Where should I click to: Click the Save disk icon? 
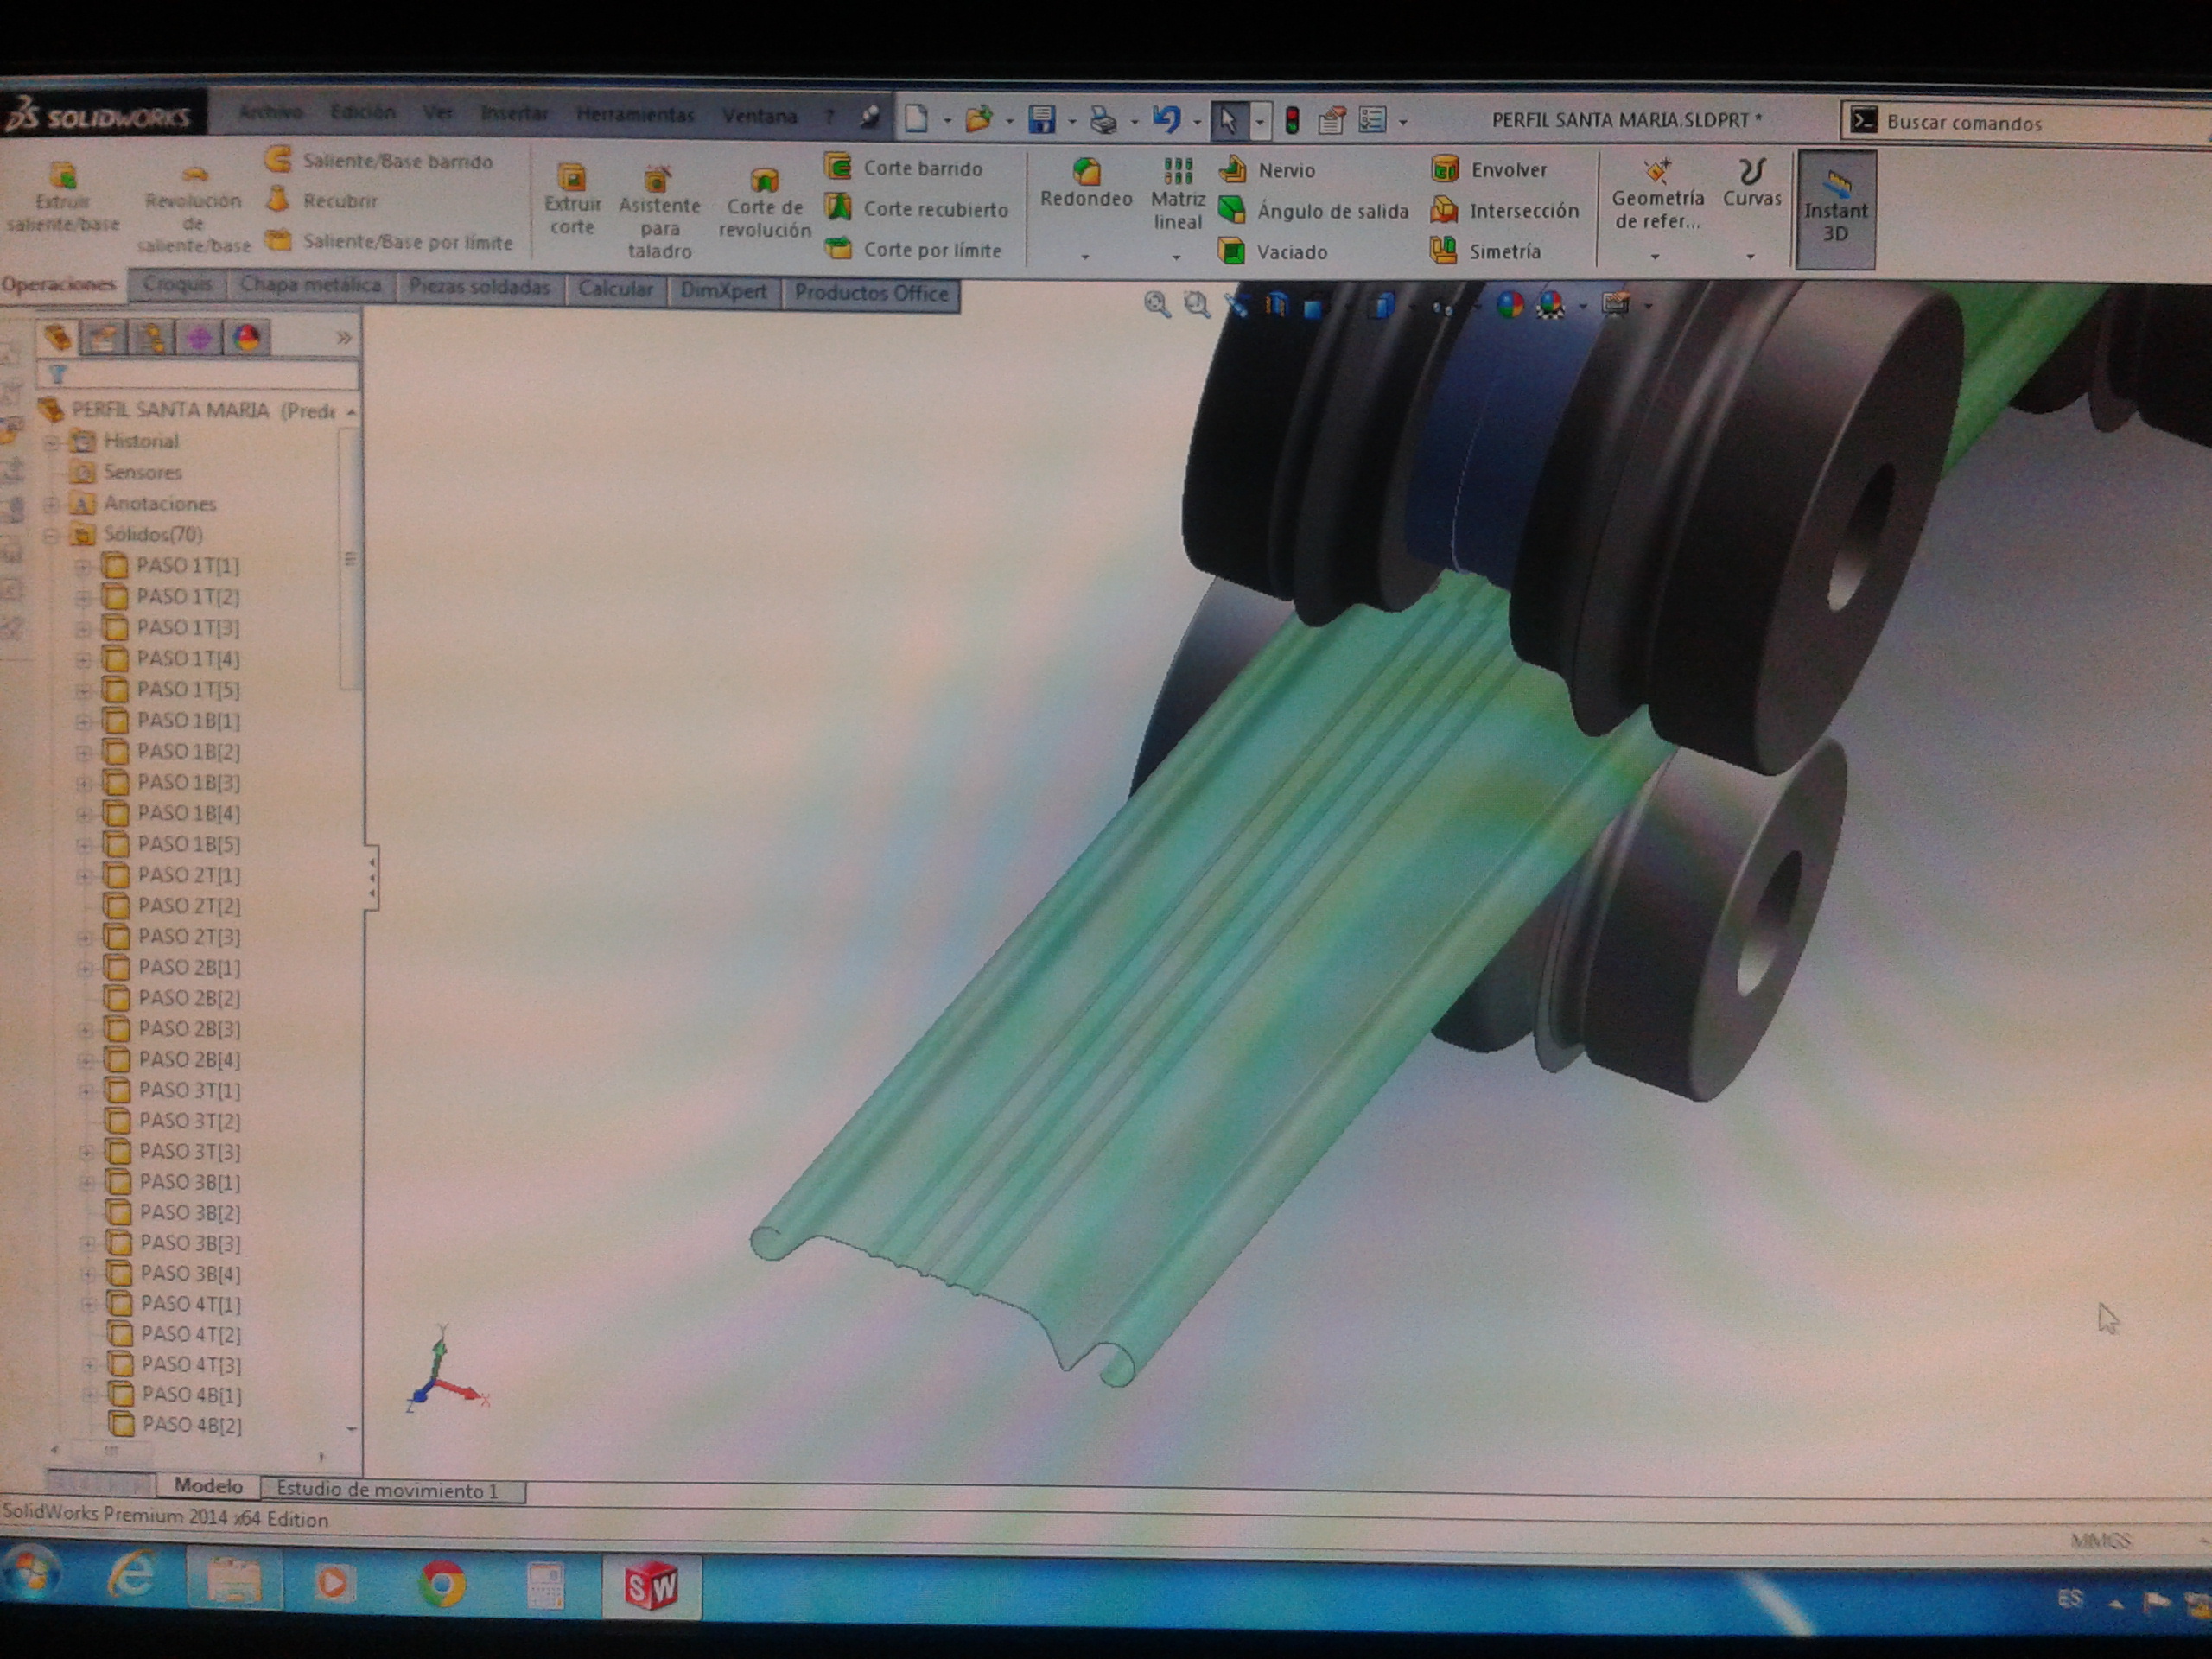coord(1041,120)
